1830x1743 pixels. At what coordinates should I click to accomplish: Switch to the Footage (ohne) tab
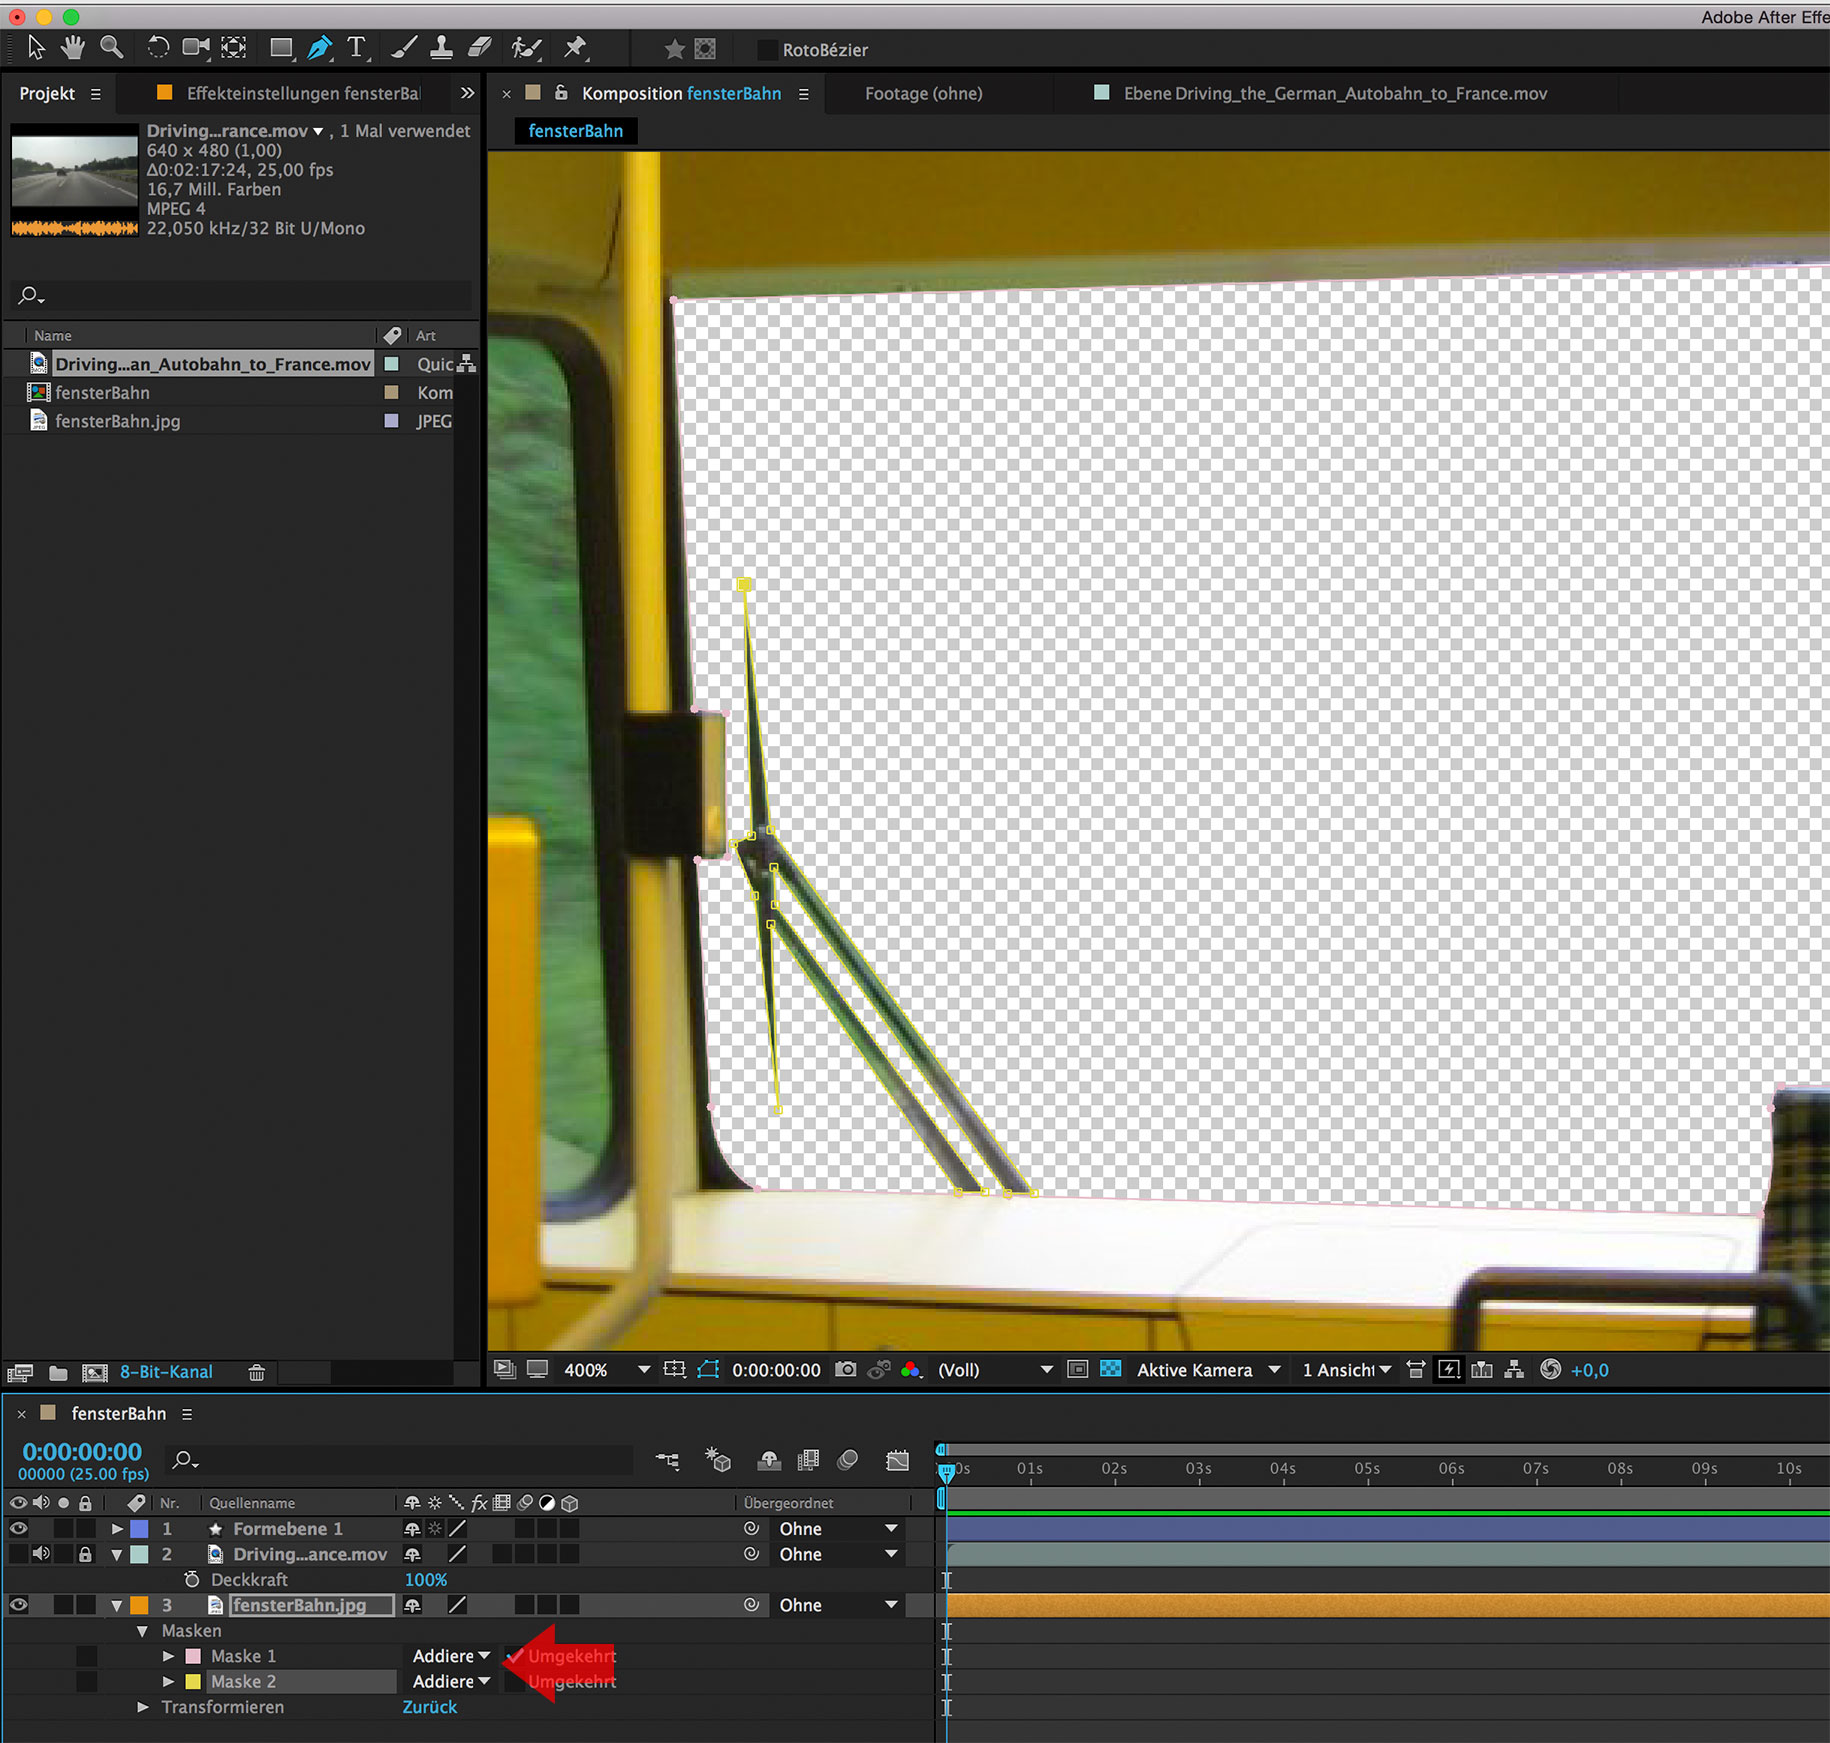point(923,93)
